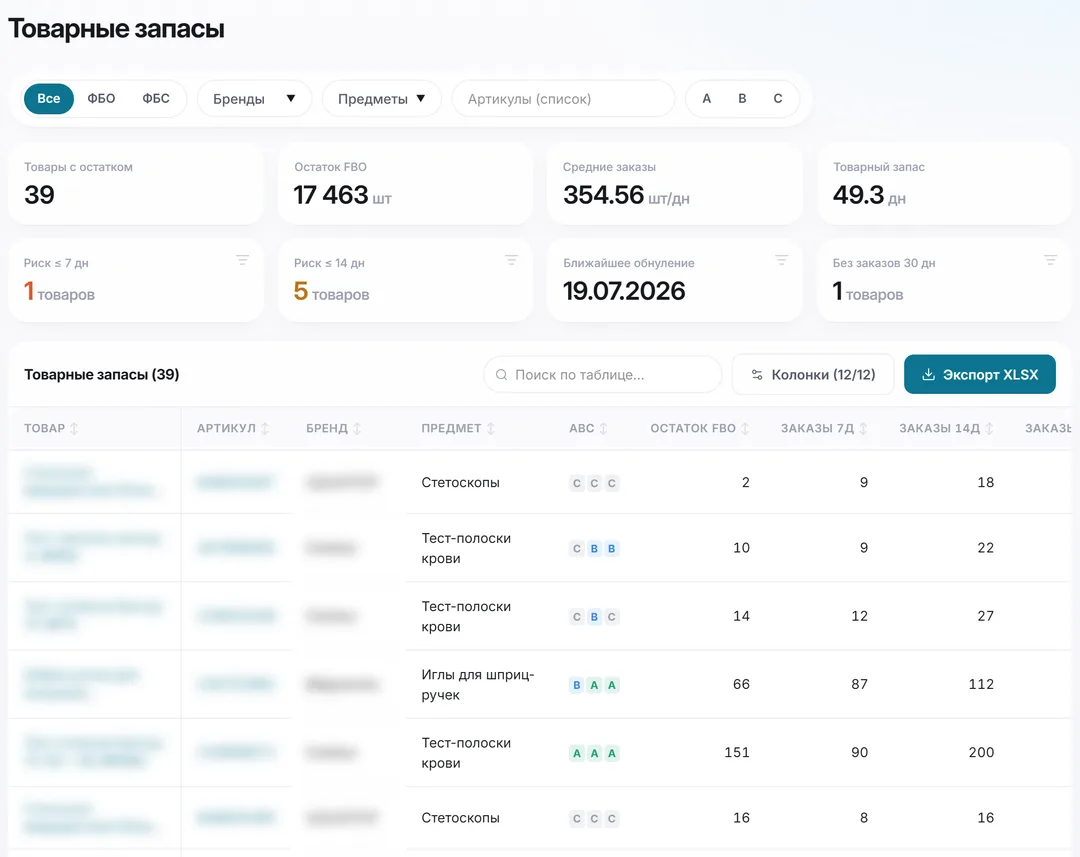Click filter icon on Риск ≤ 7 дн card
Screen dimensions: 1080x857
pos(242,260)
